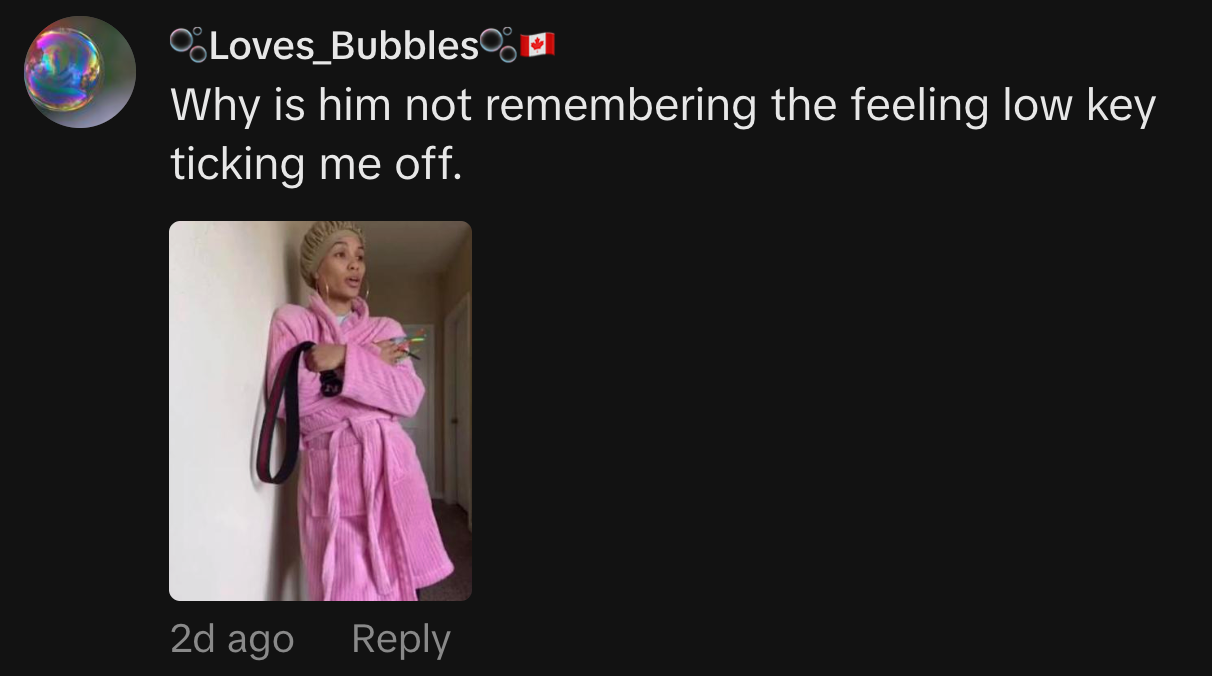Click the 2d ago timestamp

pyautogui.click(x=232, y=639)
